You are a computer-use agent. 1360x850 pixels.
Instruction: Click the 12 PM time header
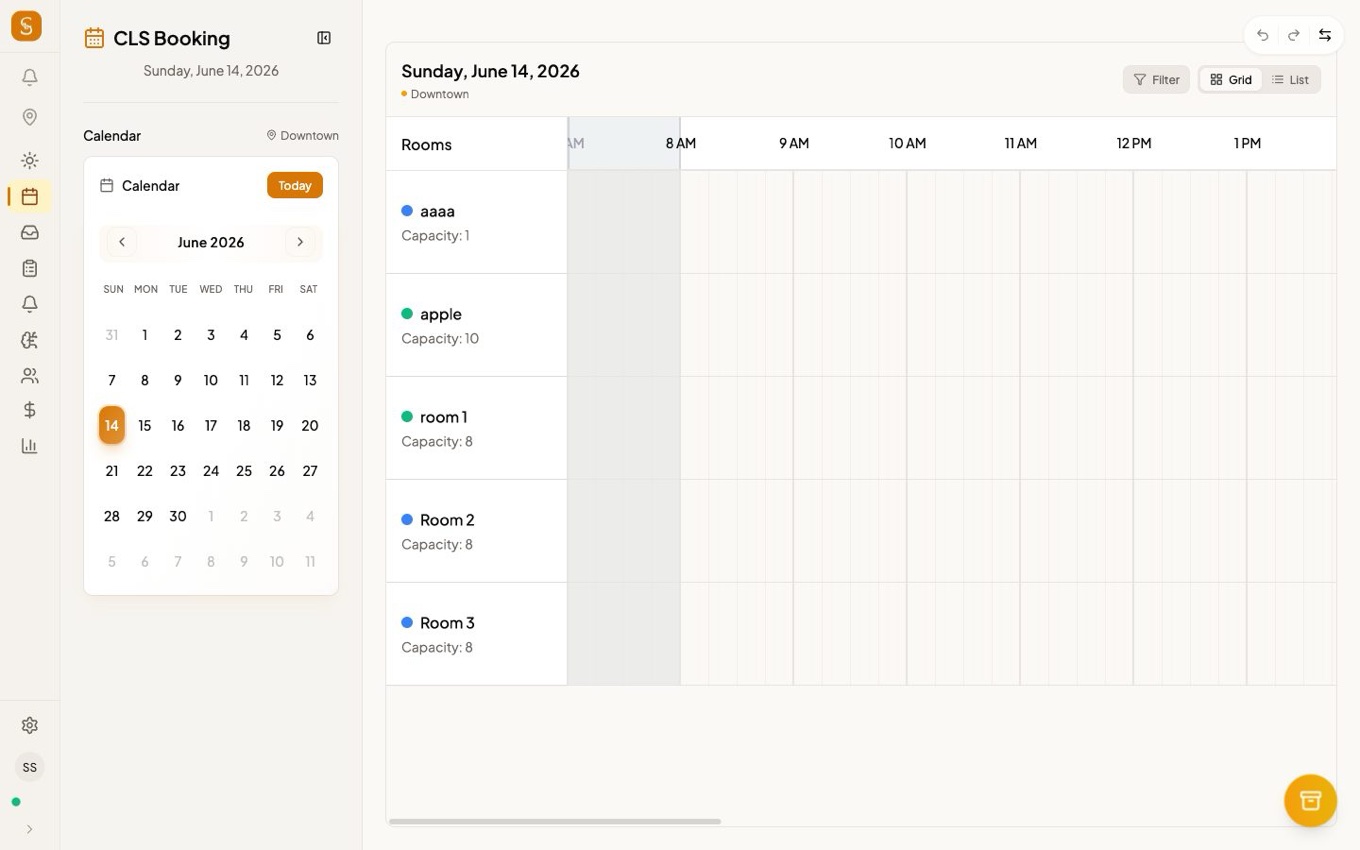point(1134,143)
